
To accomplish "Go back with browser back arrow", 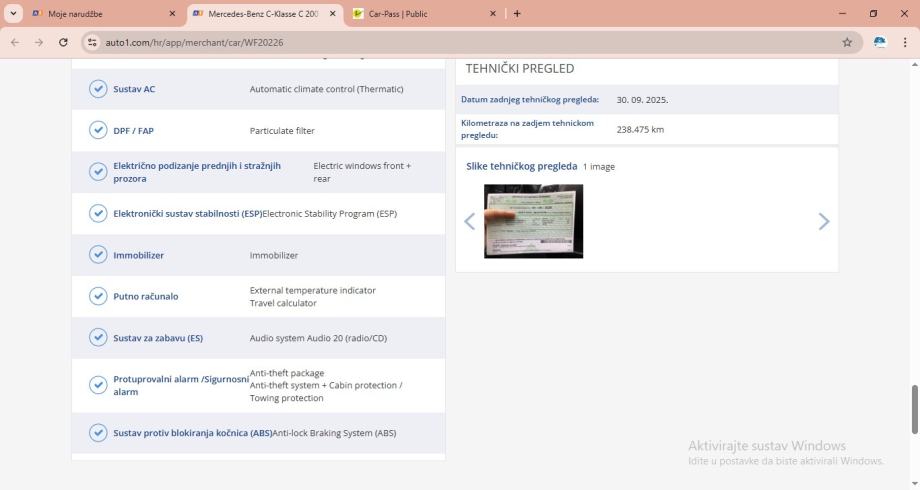I will pyautogui.click(x=15, y=42).
